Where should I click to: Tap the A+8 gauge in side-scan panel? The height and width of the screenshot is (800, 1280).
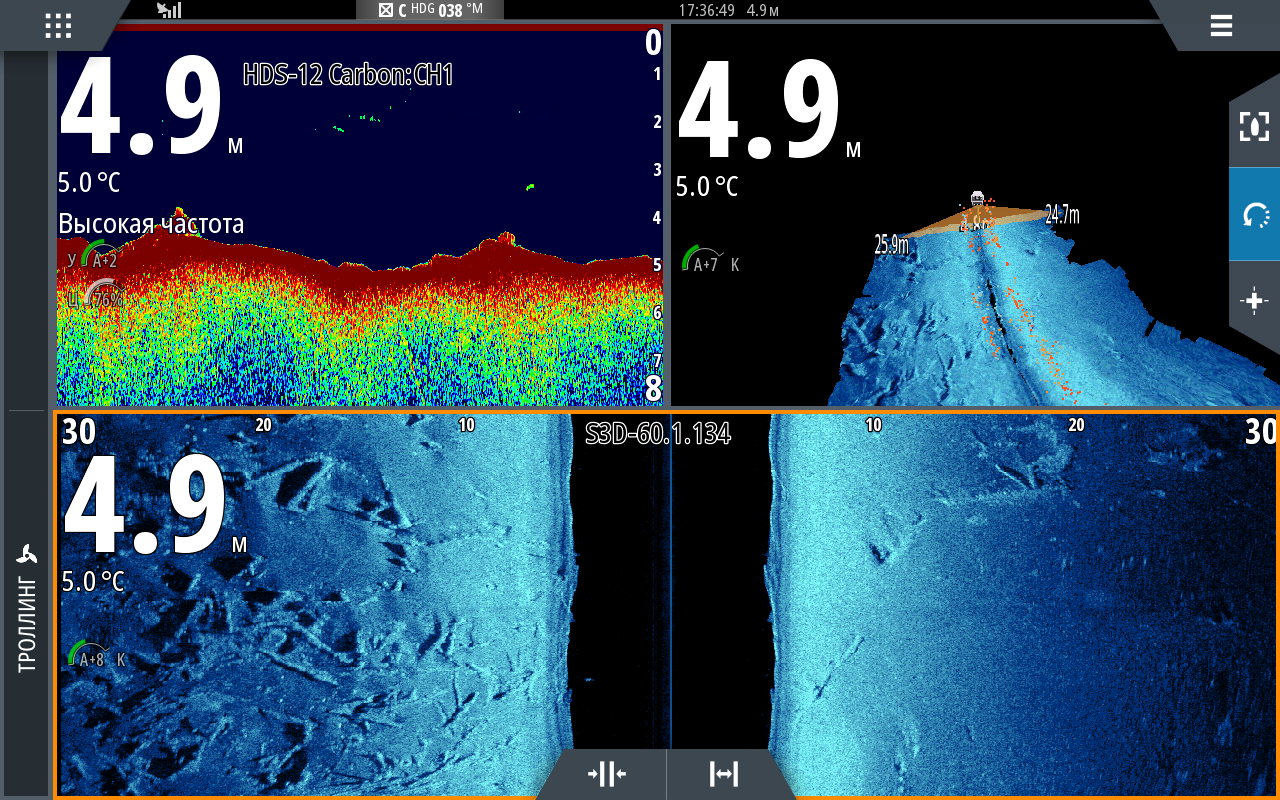[89, 657]
